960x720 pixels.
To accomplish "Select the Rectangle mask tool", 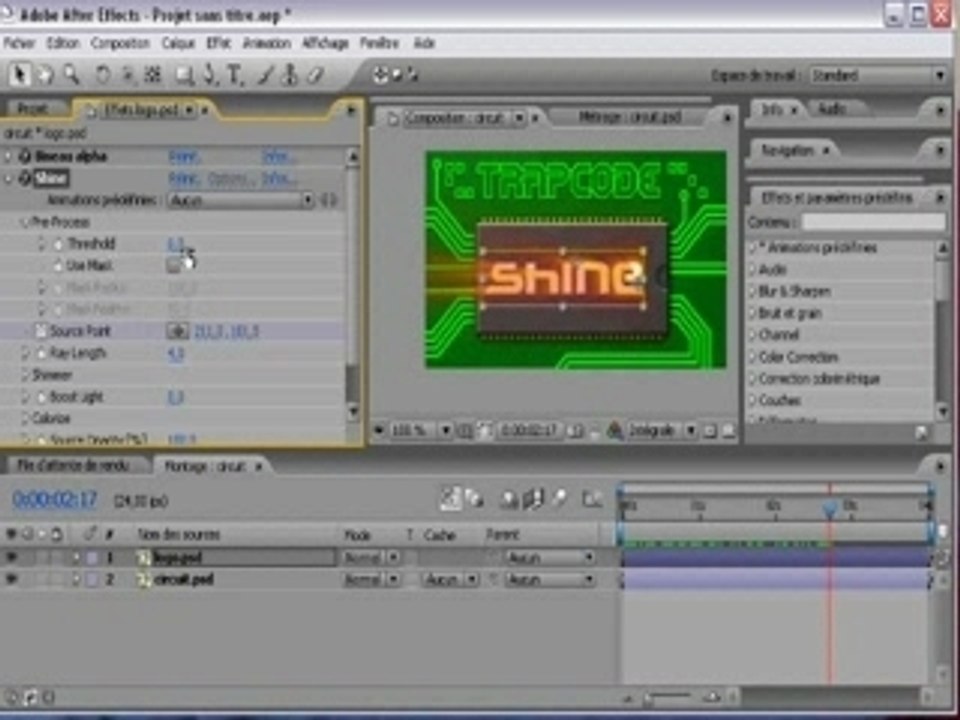I will pyautogui.click(x=184, y=75).
